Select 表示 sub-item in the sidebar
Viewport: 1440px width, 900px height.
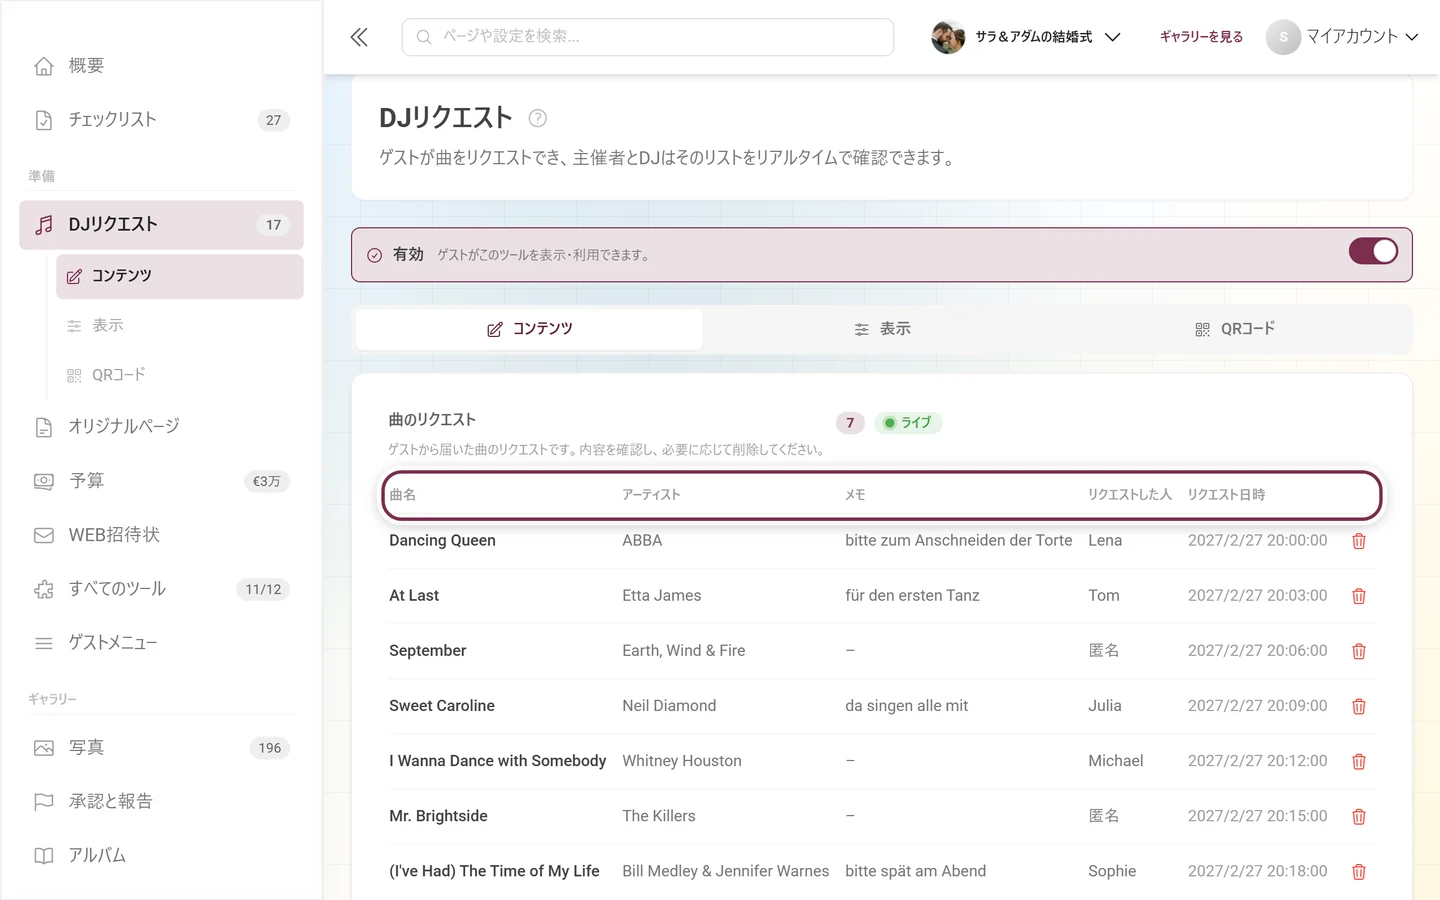pos(180,326)
